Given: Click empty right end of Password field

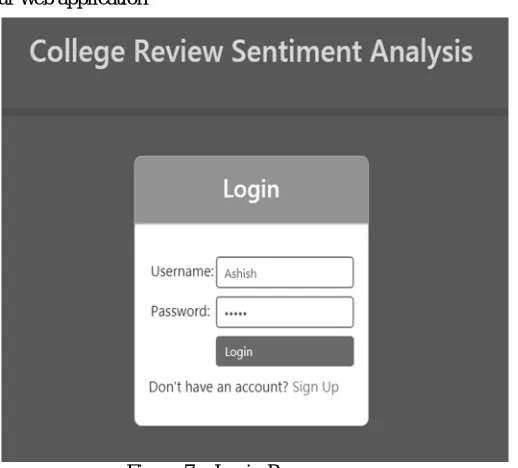Looking at the screenshot, I should point(317,312).
